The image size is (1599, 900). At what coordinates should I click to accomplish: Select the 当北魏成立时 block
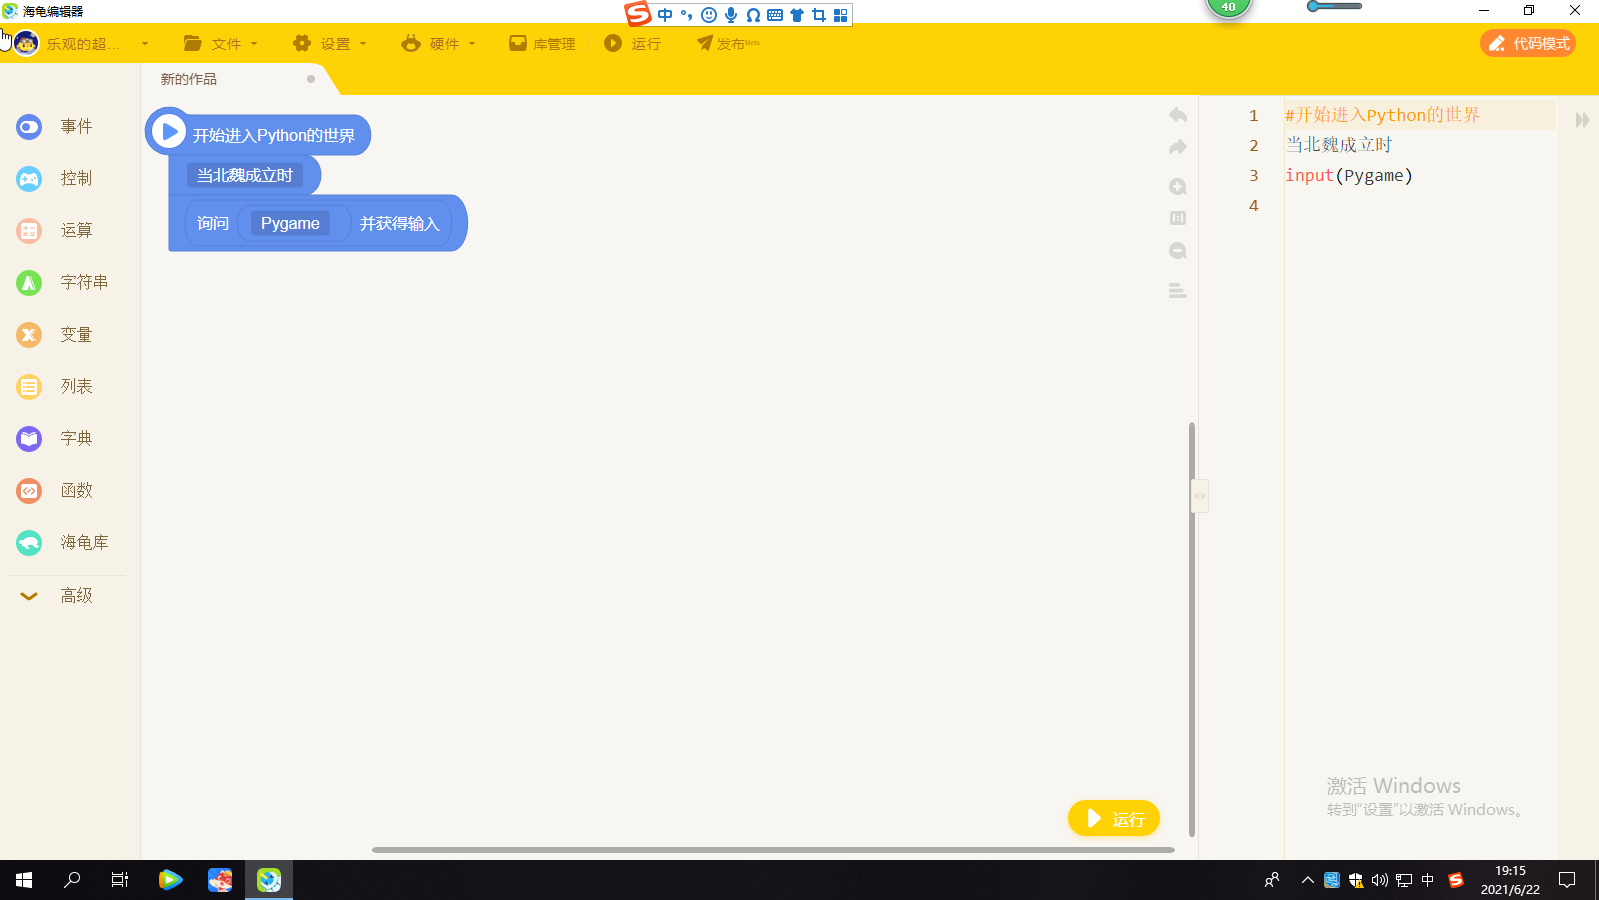click(x=245, y=176)
